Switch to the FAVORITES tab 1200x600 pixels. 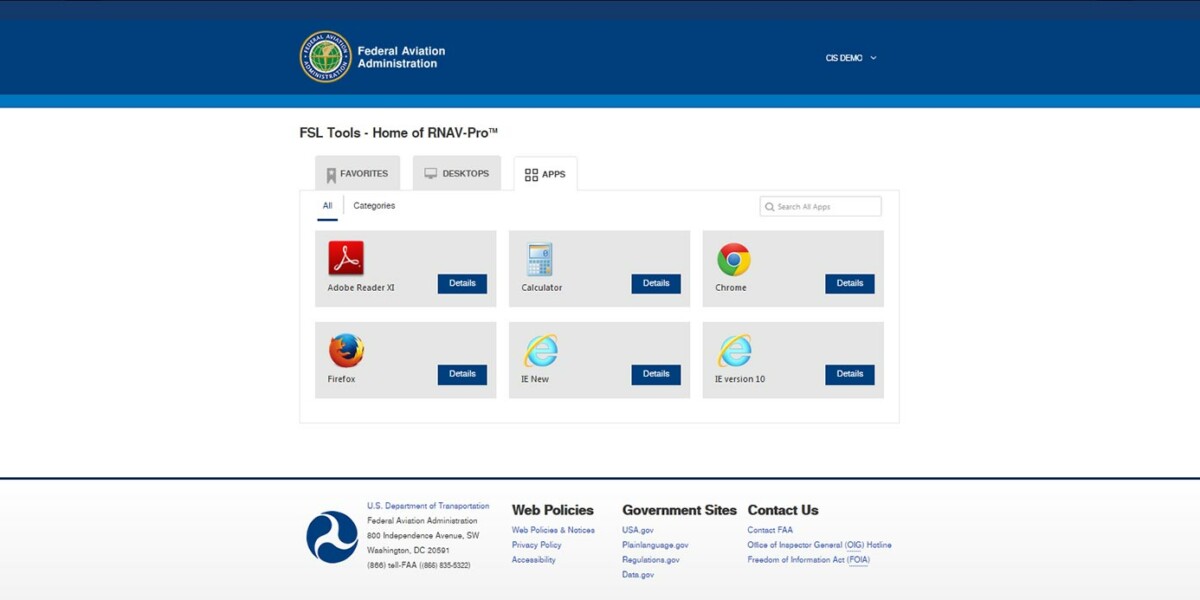[x=357, y=173]
